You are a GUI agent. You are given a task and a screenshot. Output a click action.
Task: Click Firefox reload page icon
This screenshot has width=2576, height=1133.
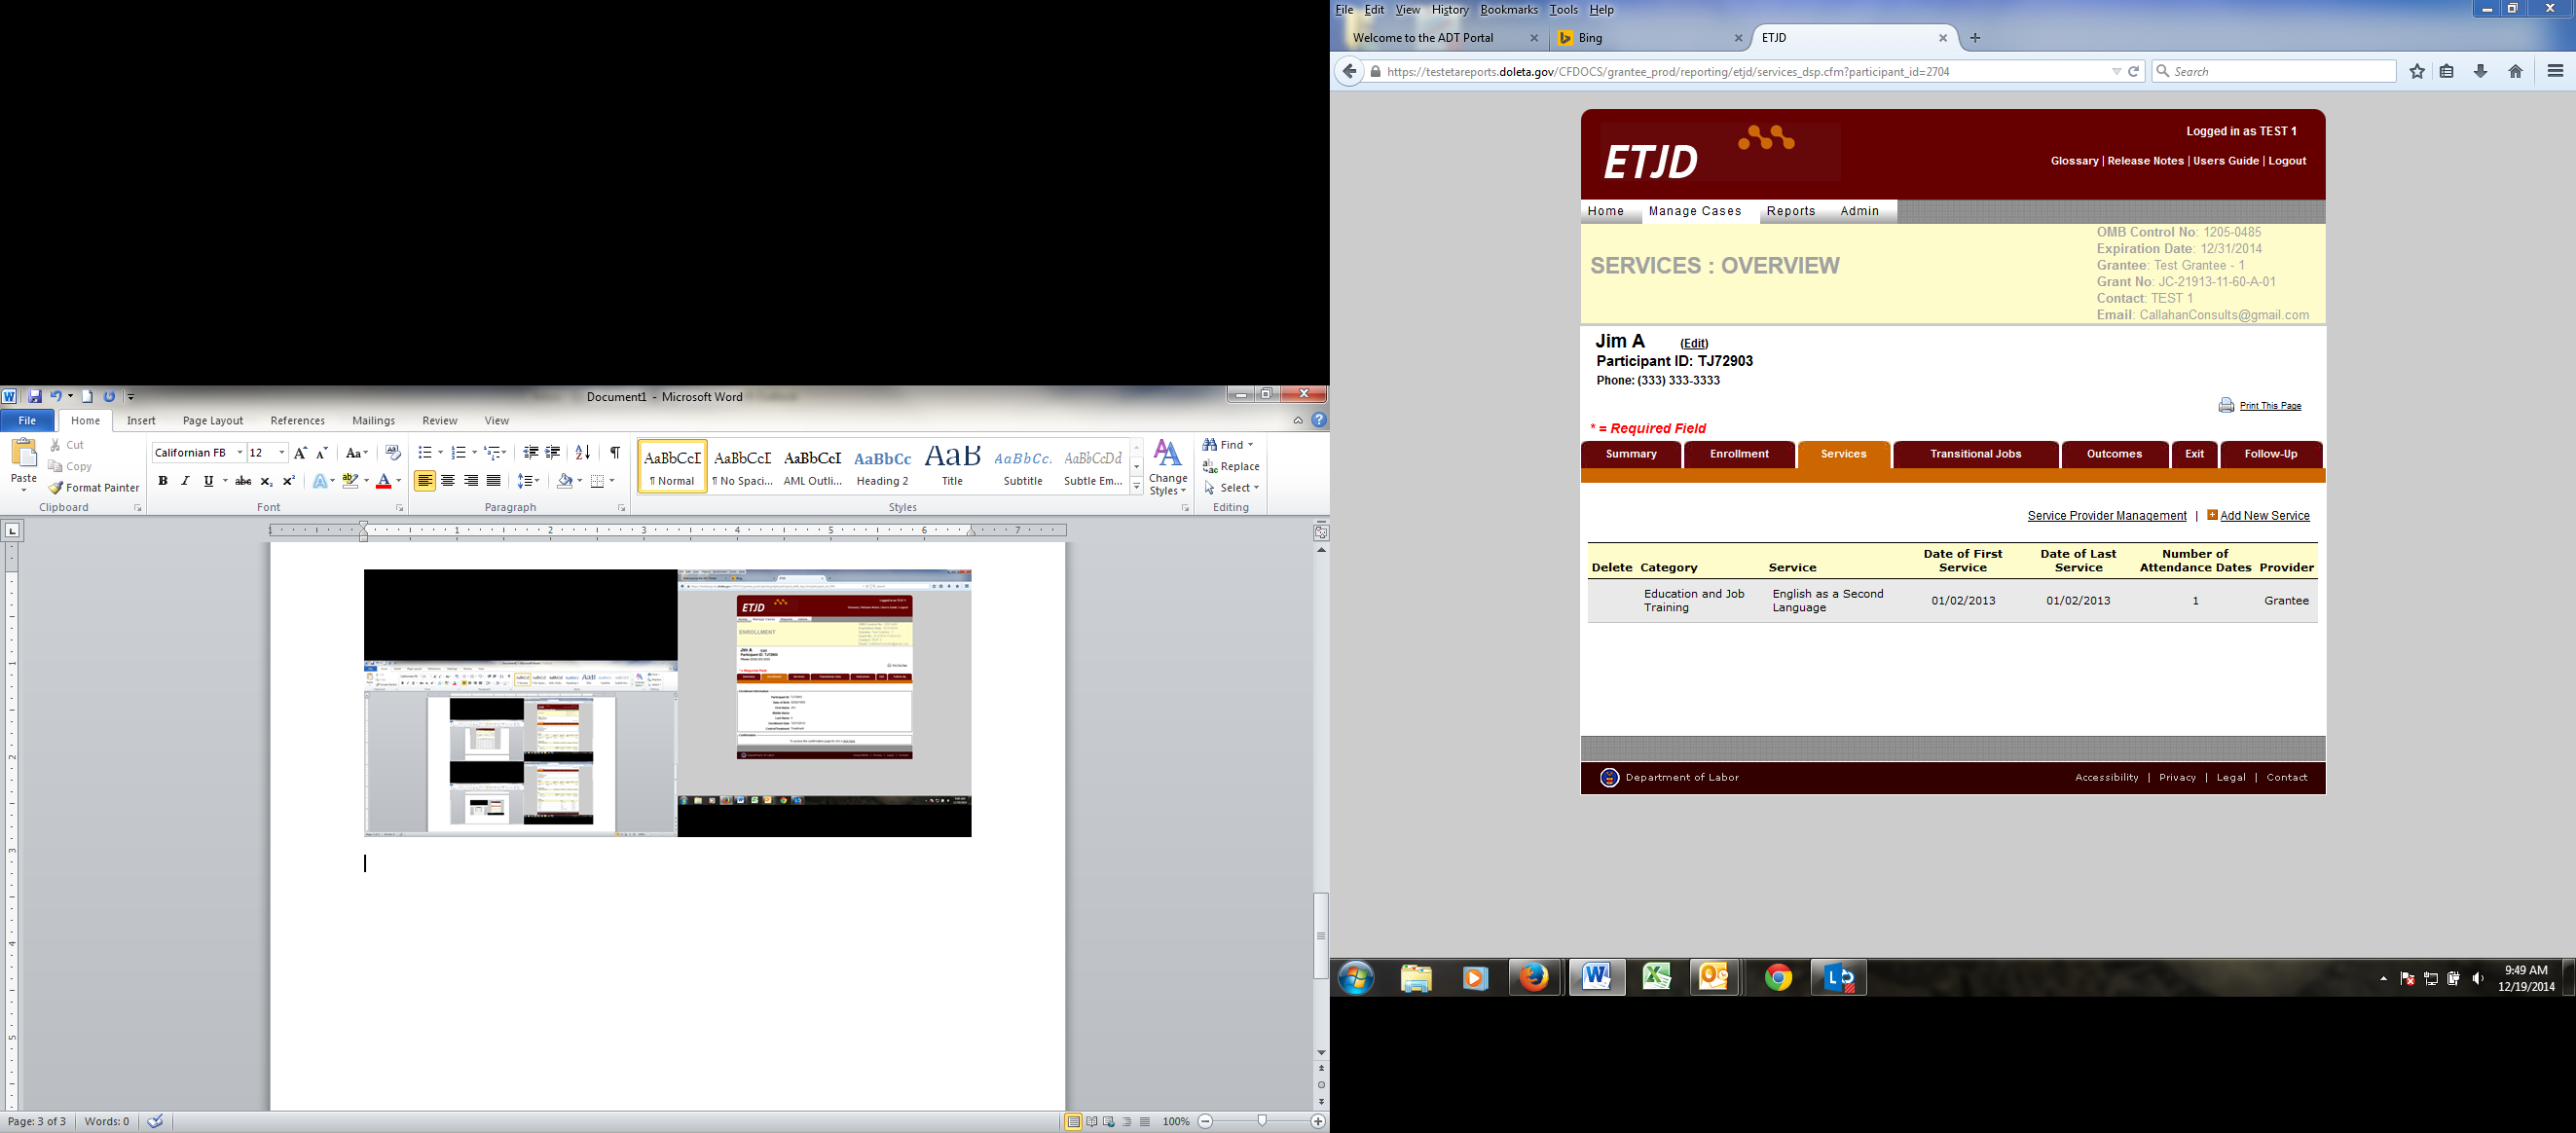[x=2133, y=72]
